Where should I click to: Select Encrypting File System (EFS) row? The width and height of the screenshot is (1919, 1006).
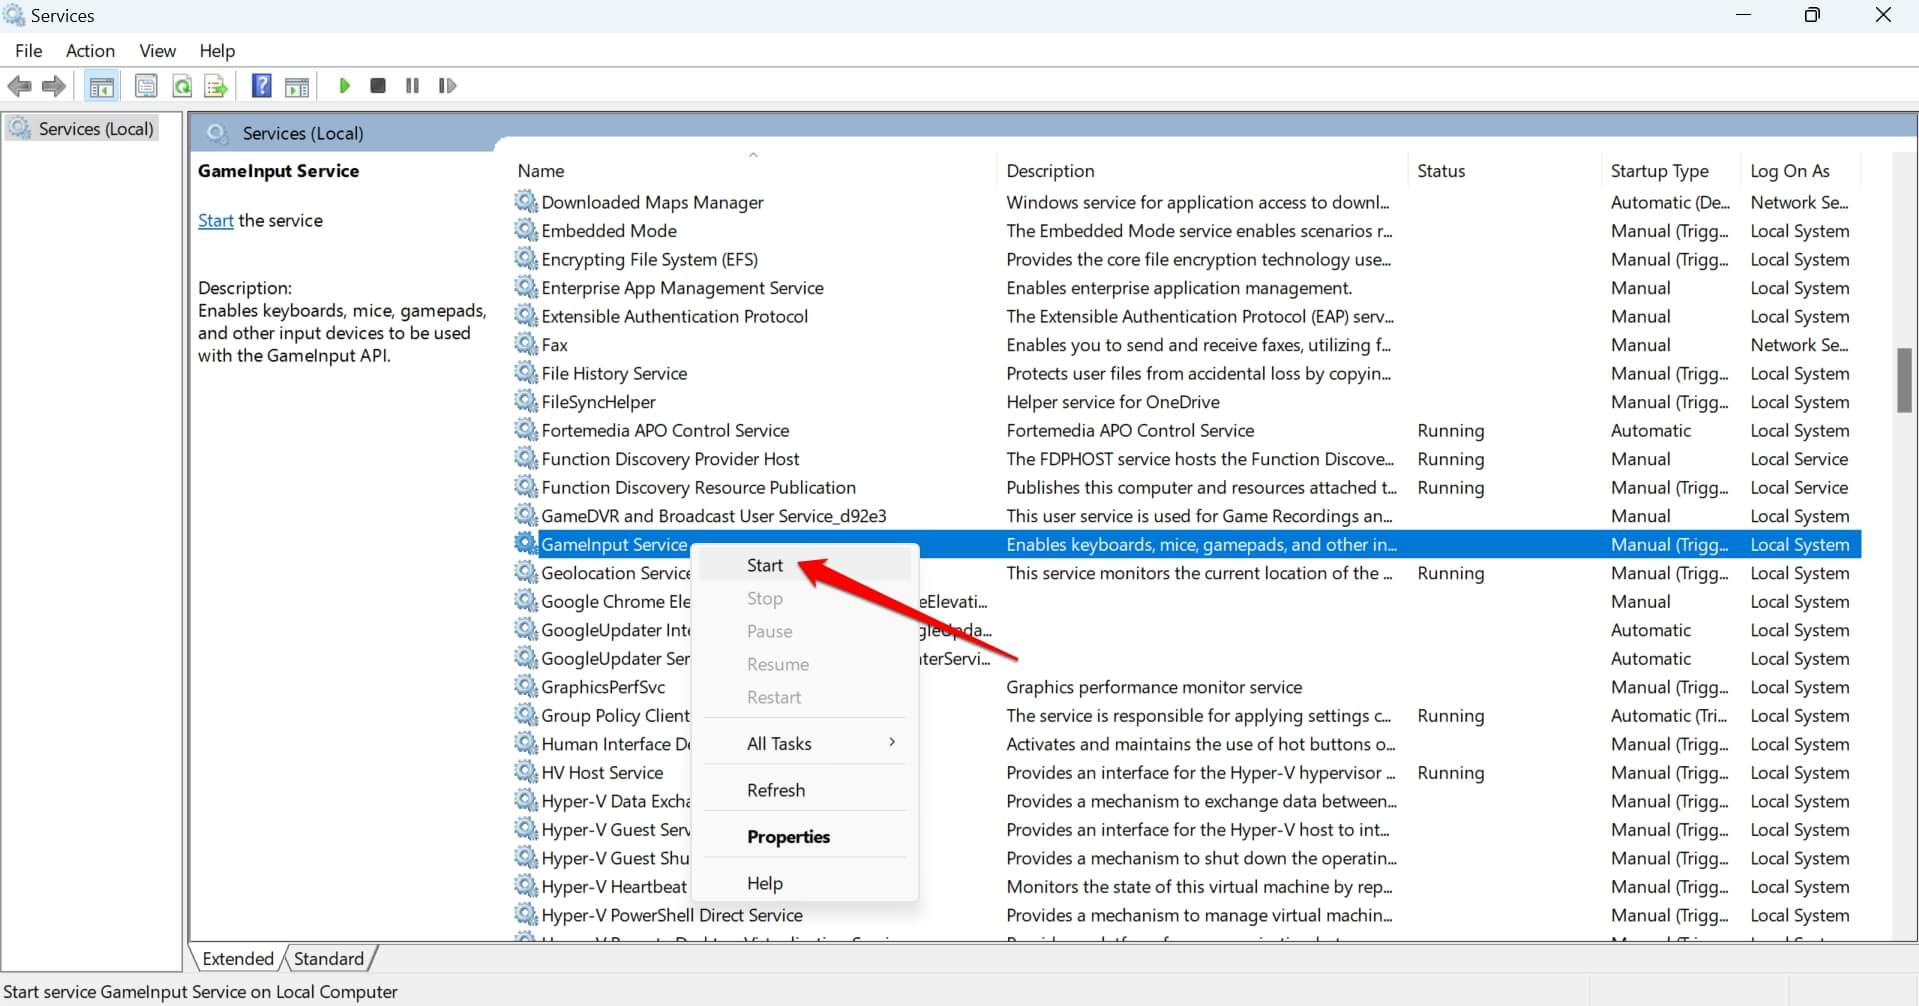(x=1187, y=259)
